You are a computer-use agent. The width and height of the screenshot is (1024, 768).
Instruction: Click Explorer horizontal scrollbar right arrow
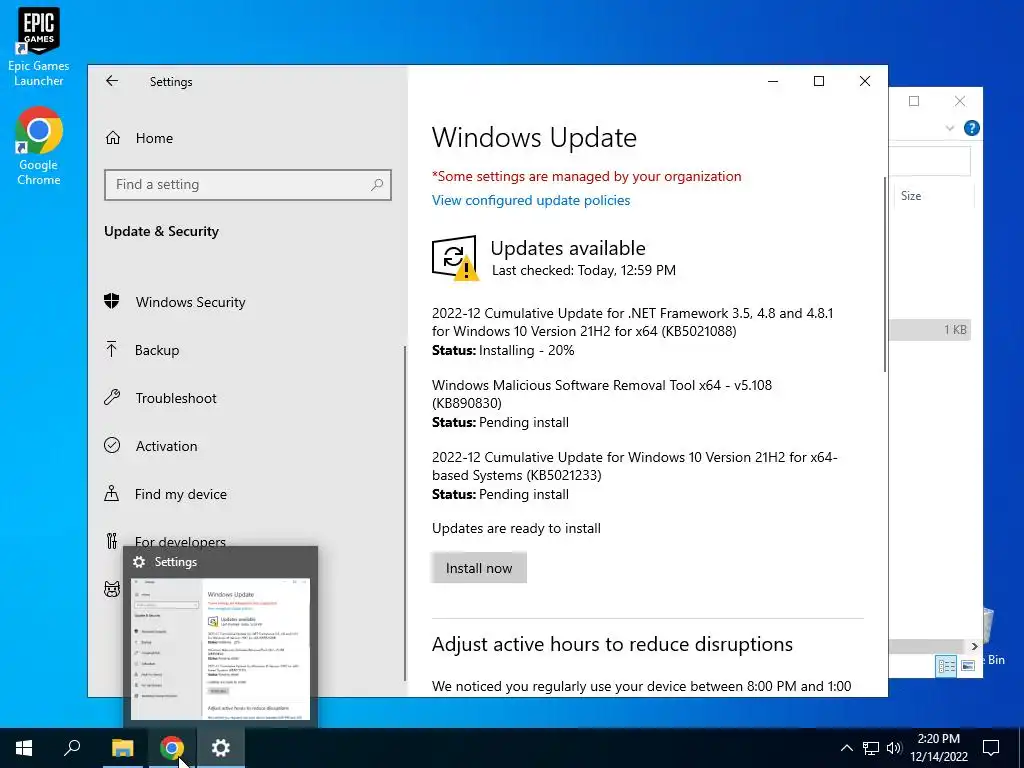coord(974,646)
